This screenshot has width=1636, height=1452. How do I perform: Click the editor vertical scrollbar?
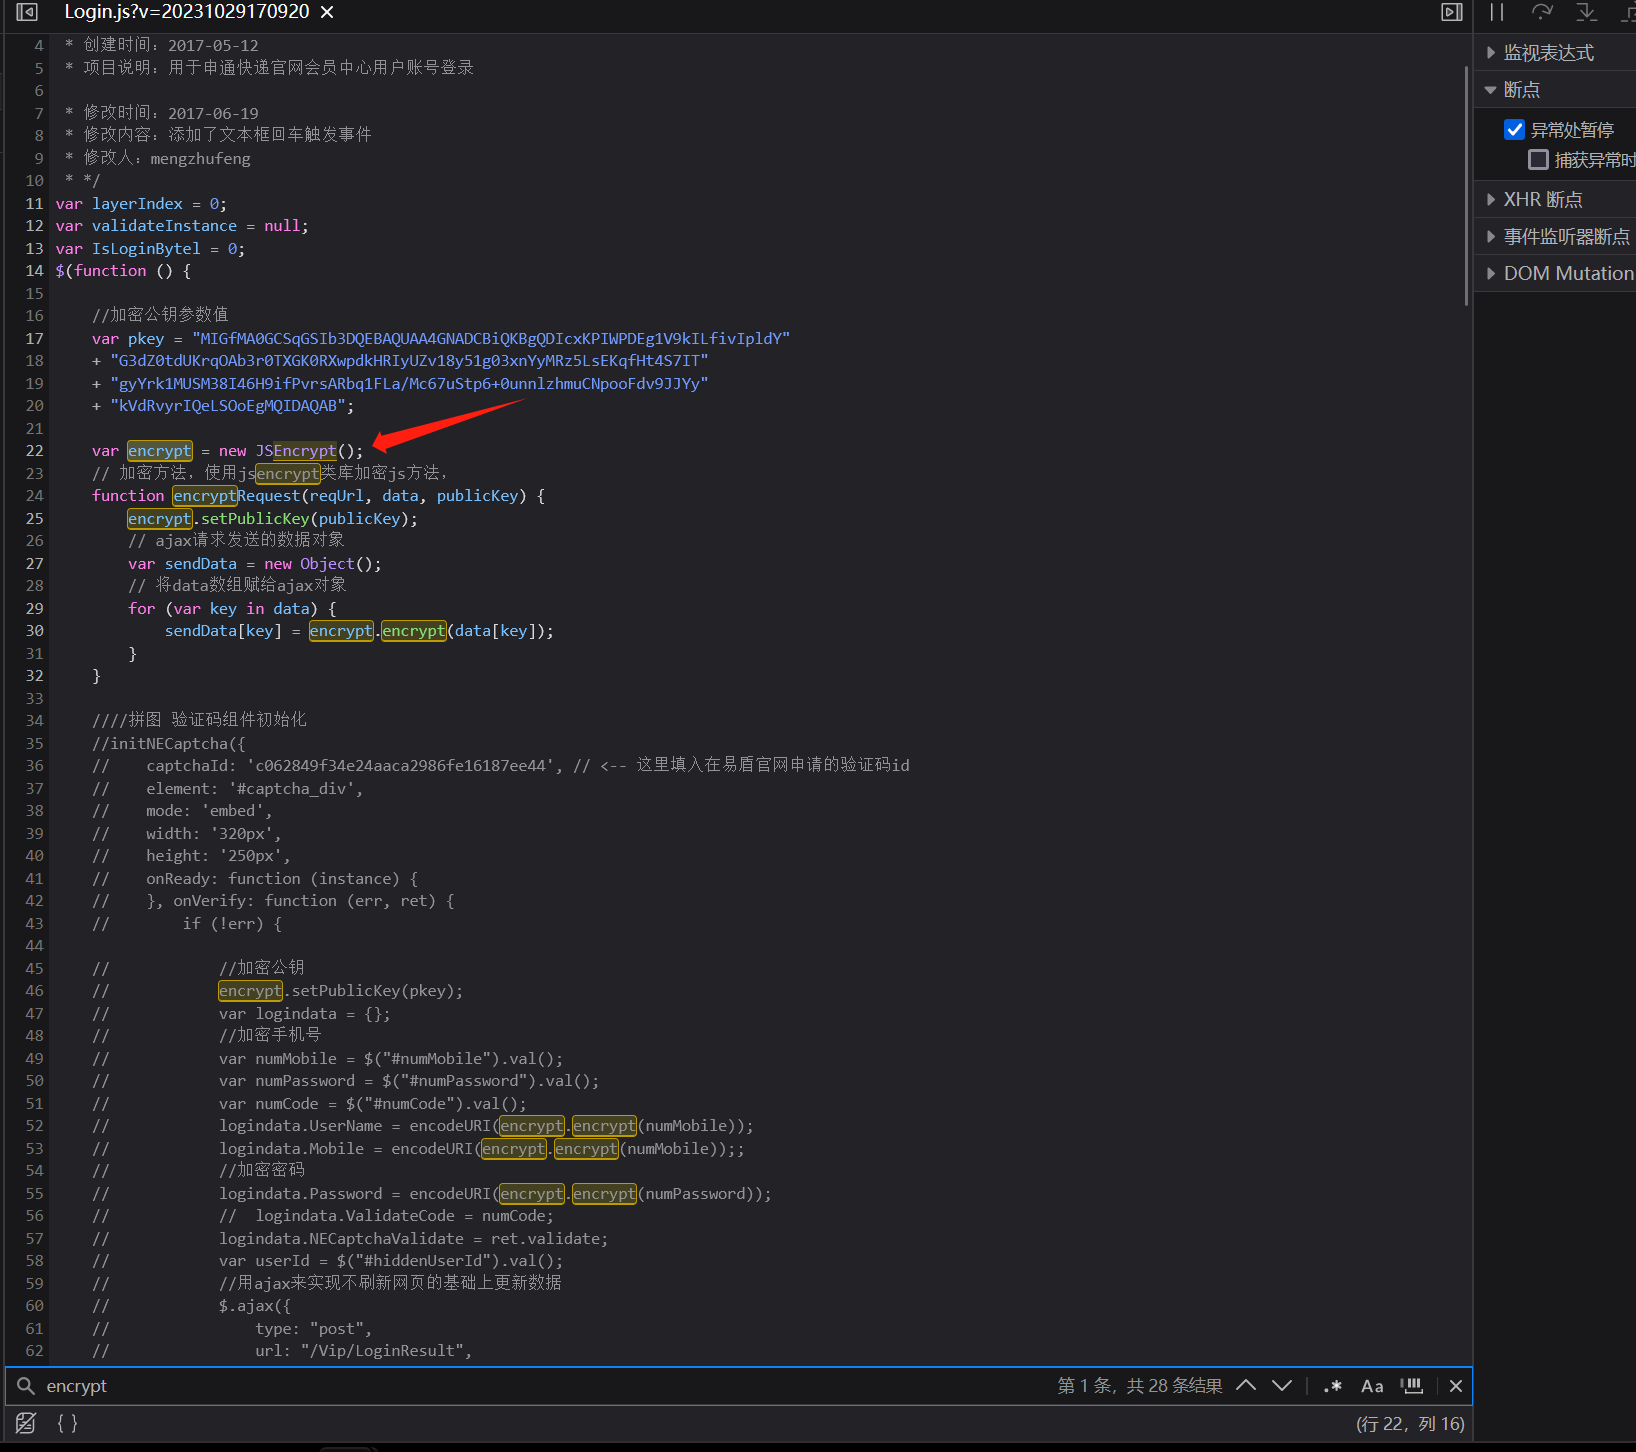(x=1467, y=186)
